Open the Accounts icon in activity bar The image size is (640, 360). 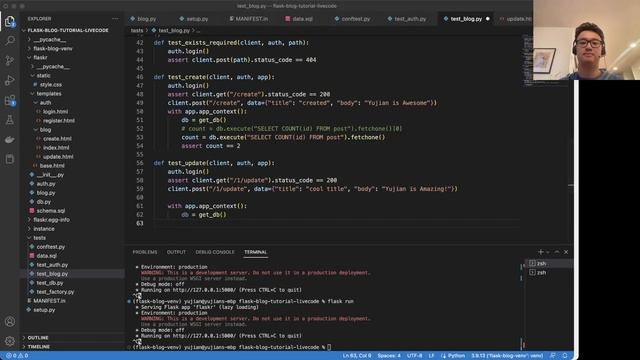10,322
